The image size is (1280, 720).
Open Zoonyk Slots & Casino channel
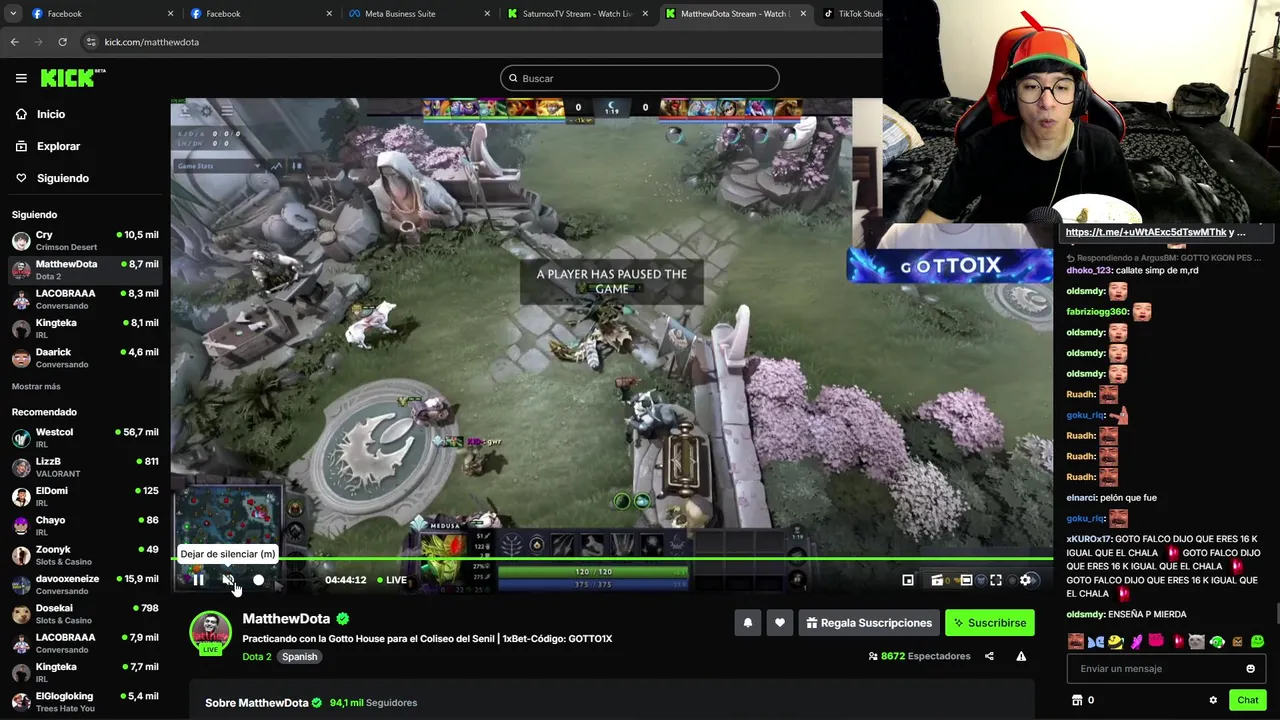(85, 555)
